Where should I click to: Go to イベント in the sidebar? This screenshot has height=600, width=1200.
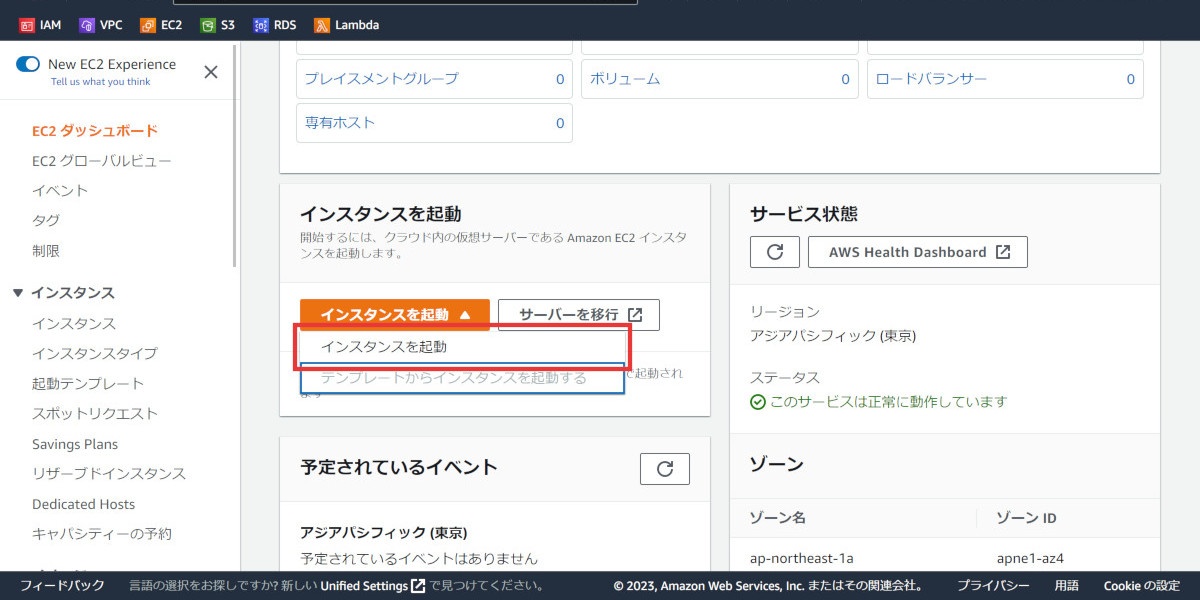(60, 191)
